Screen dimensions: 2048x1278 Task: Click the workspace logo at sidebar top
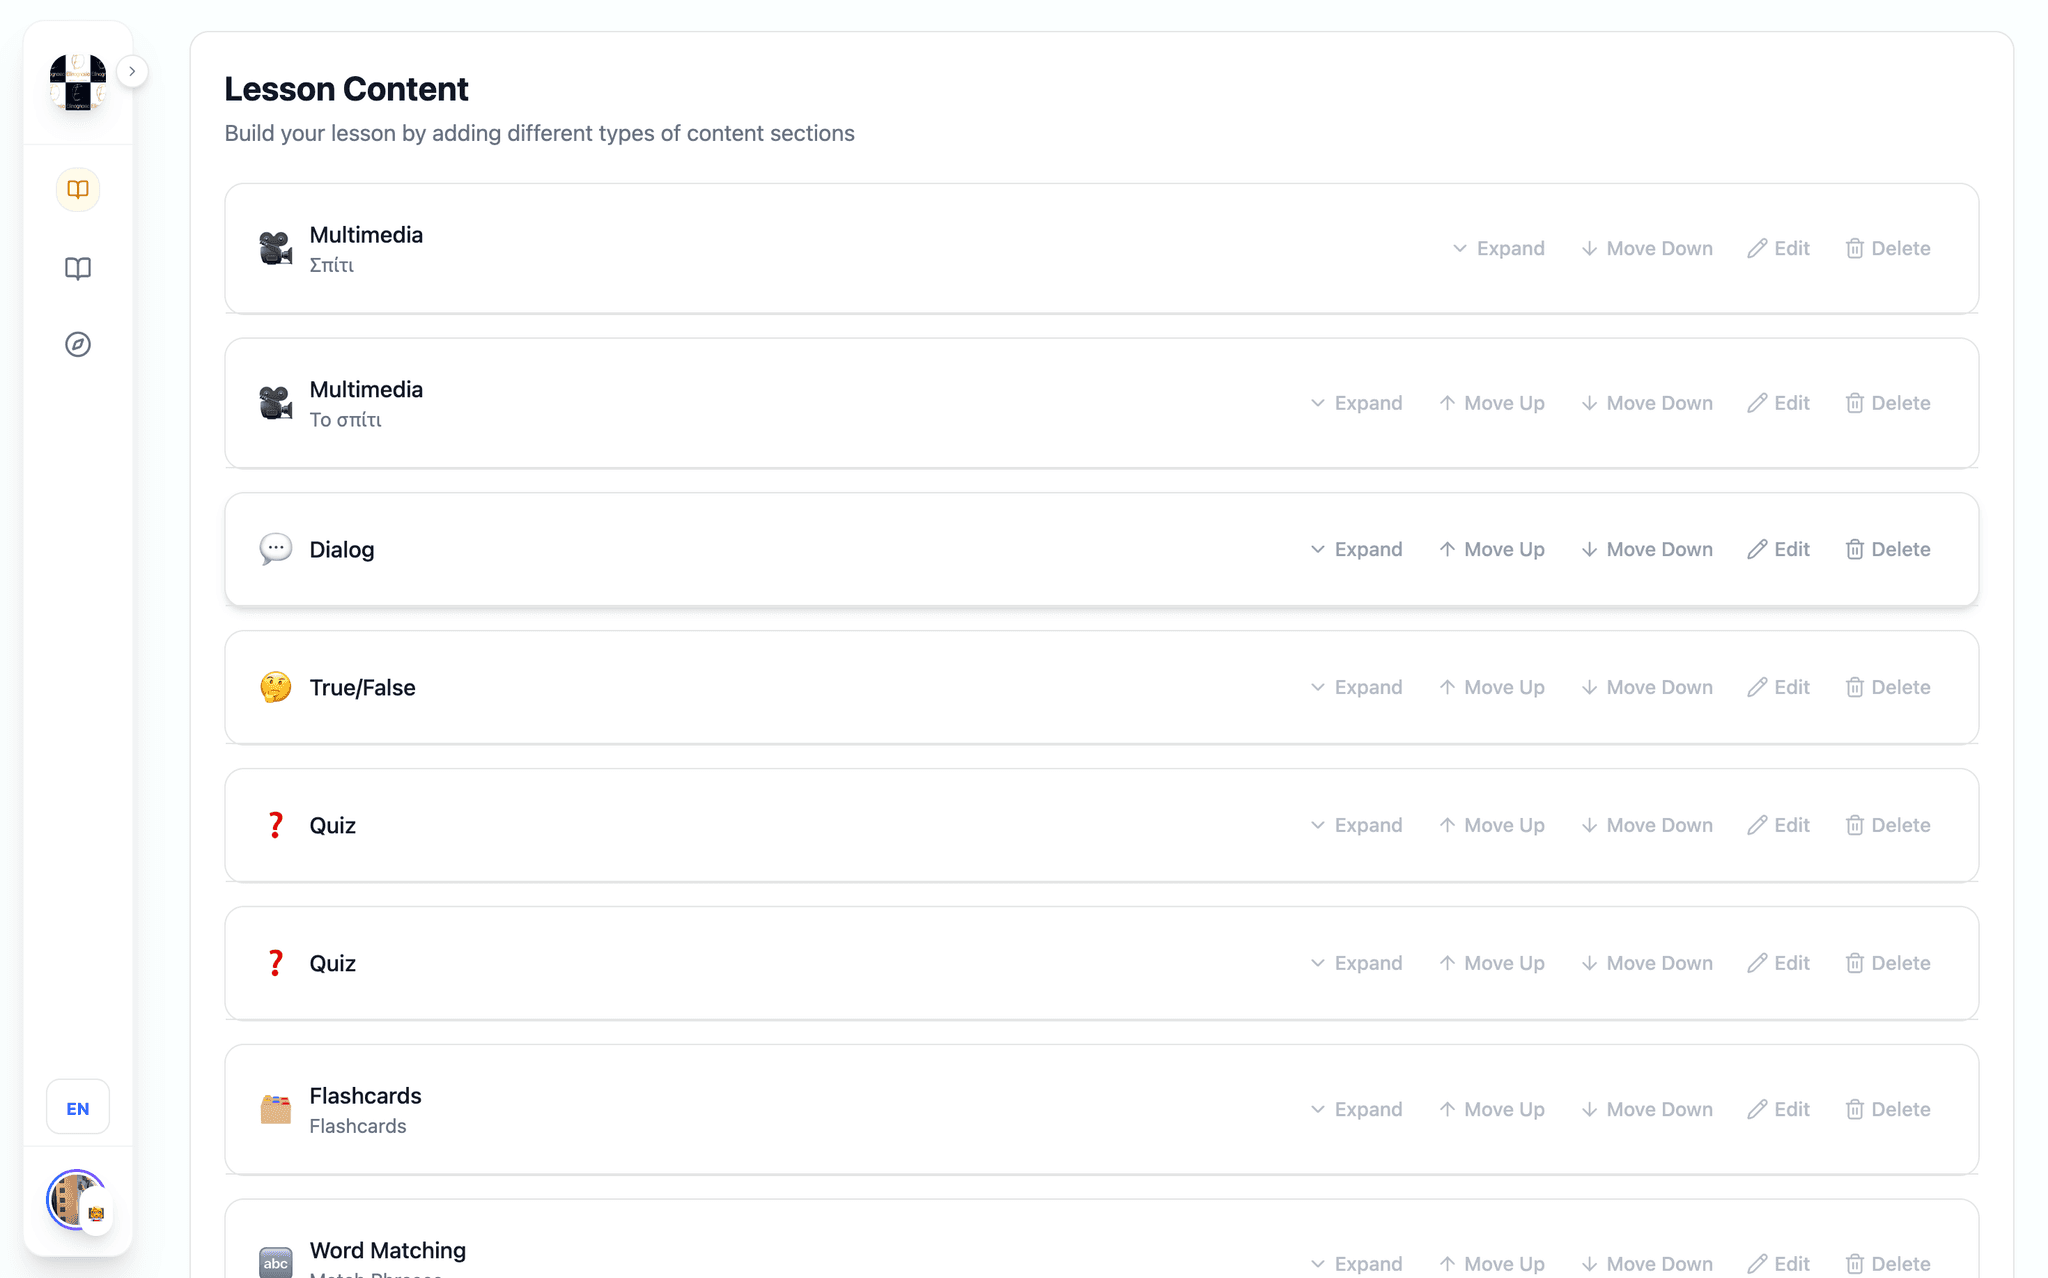(x=78, y=82)
